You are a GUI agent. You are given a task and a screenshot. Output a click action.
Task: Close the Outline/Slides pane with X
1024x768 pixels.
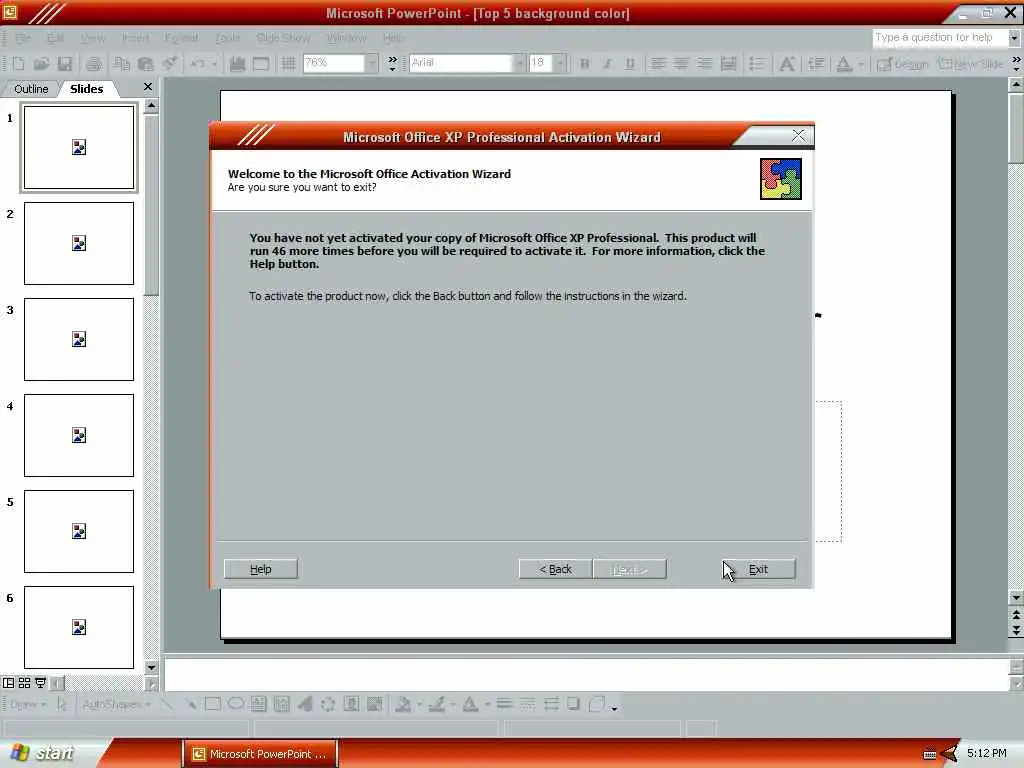tap(148, 86)
